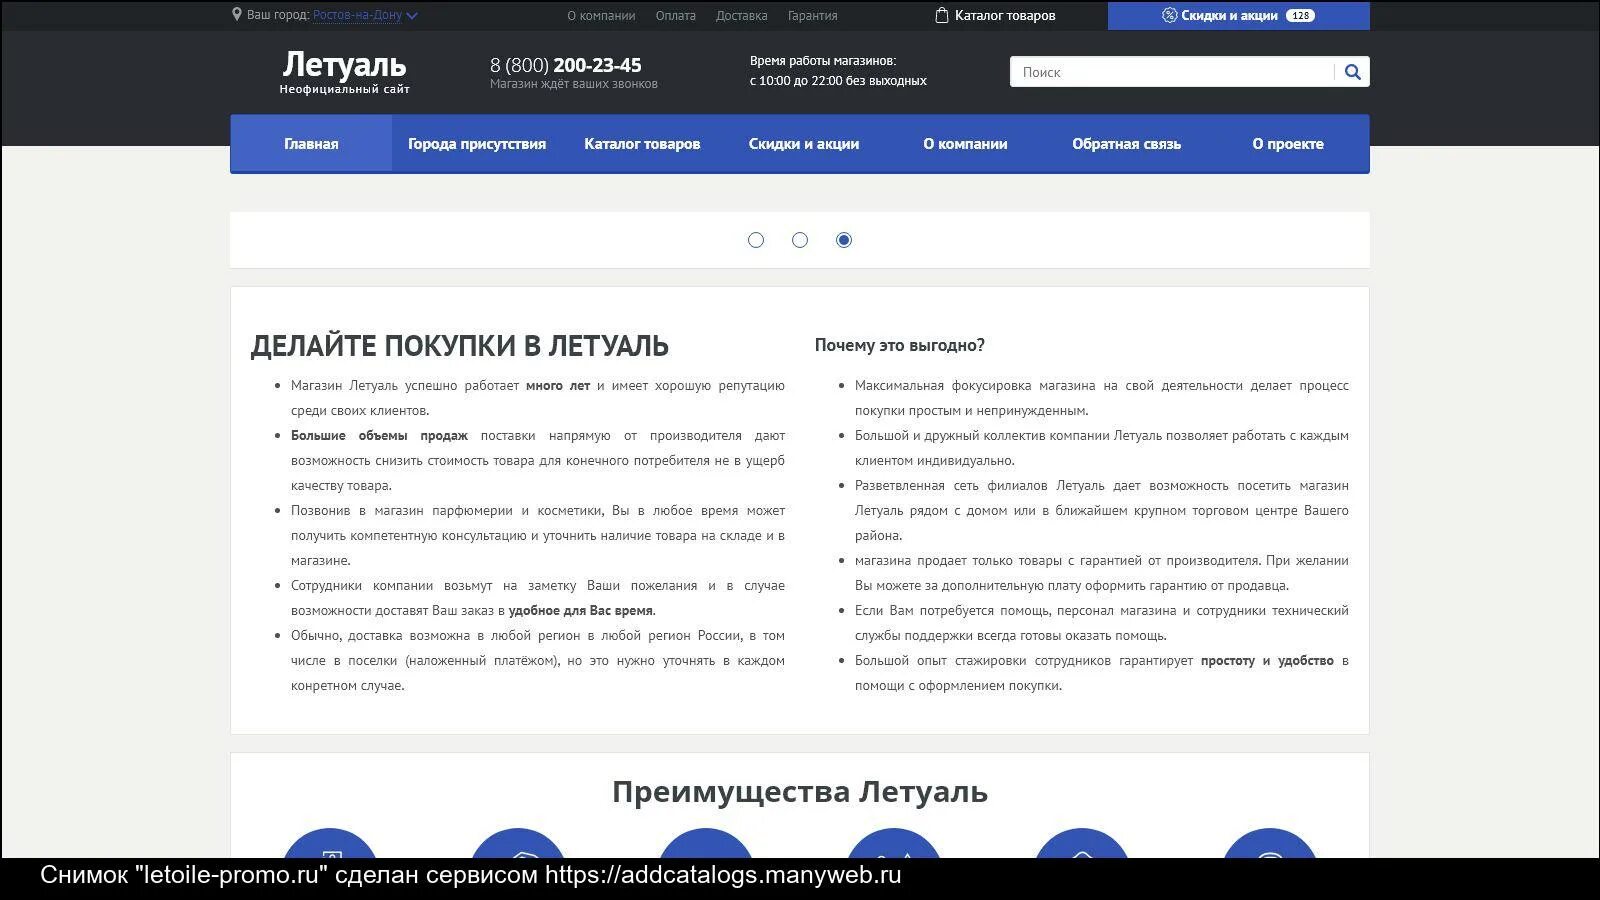Select the third active slider dot
This screenshot has height=900, width=1600.
pos(844,240)
